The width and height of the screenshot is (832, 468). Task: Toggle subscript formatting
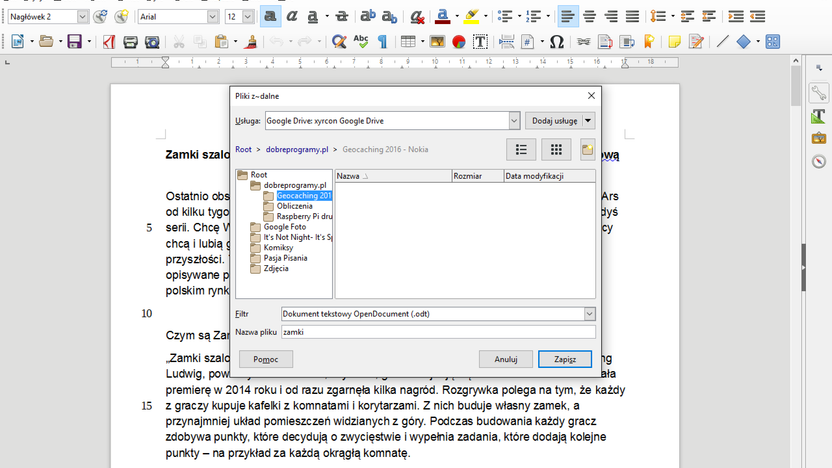389,16
